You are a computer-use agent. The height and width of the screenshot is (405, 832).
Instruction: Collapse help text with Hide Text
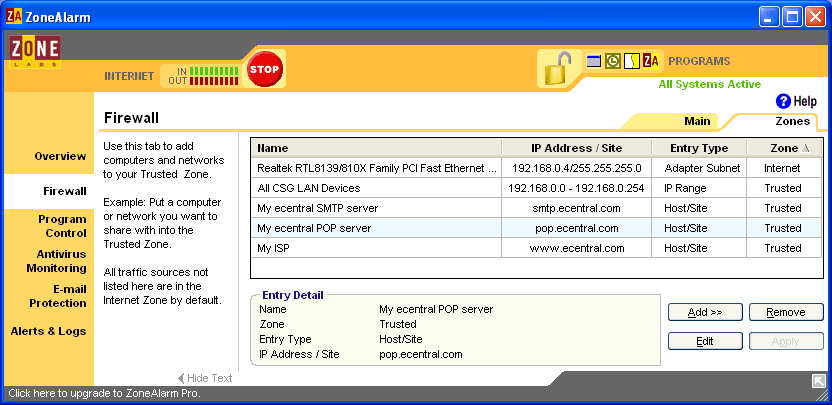coord(205,378)
